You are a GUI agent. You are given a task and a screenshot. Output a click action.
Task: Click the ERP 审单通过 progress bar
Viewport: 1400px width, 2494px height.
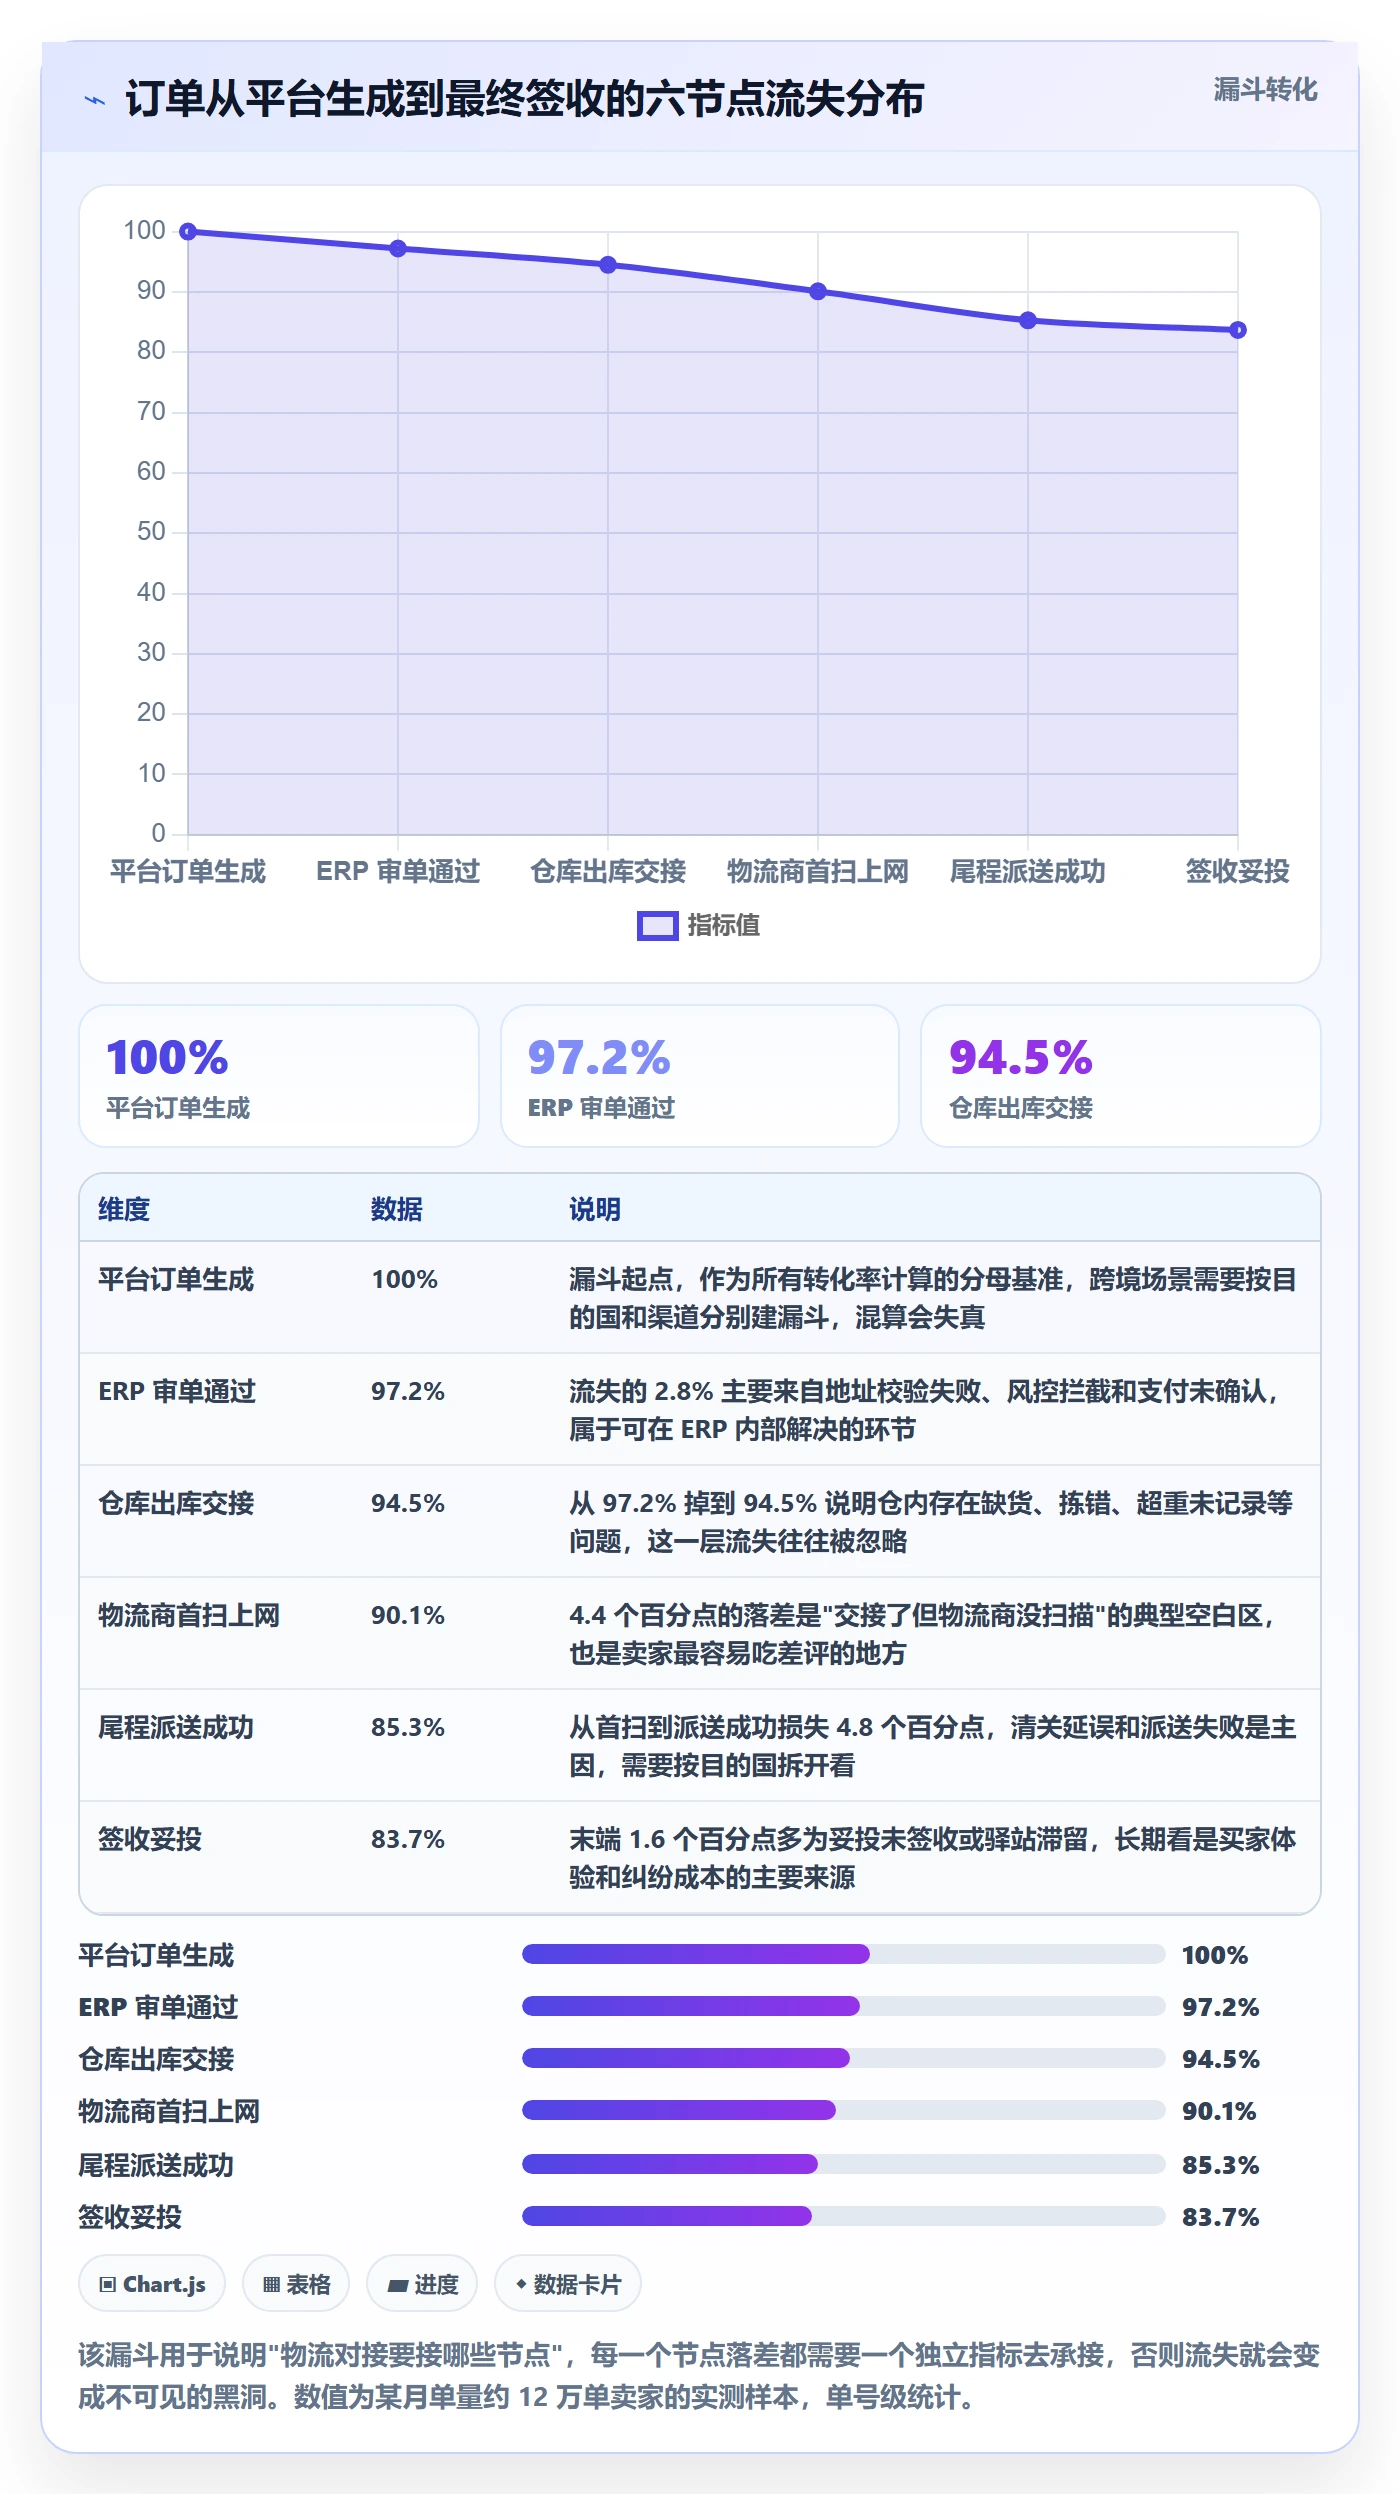tap(844, 2006)
